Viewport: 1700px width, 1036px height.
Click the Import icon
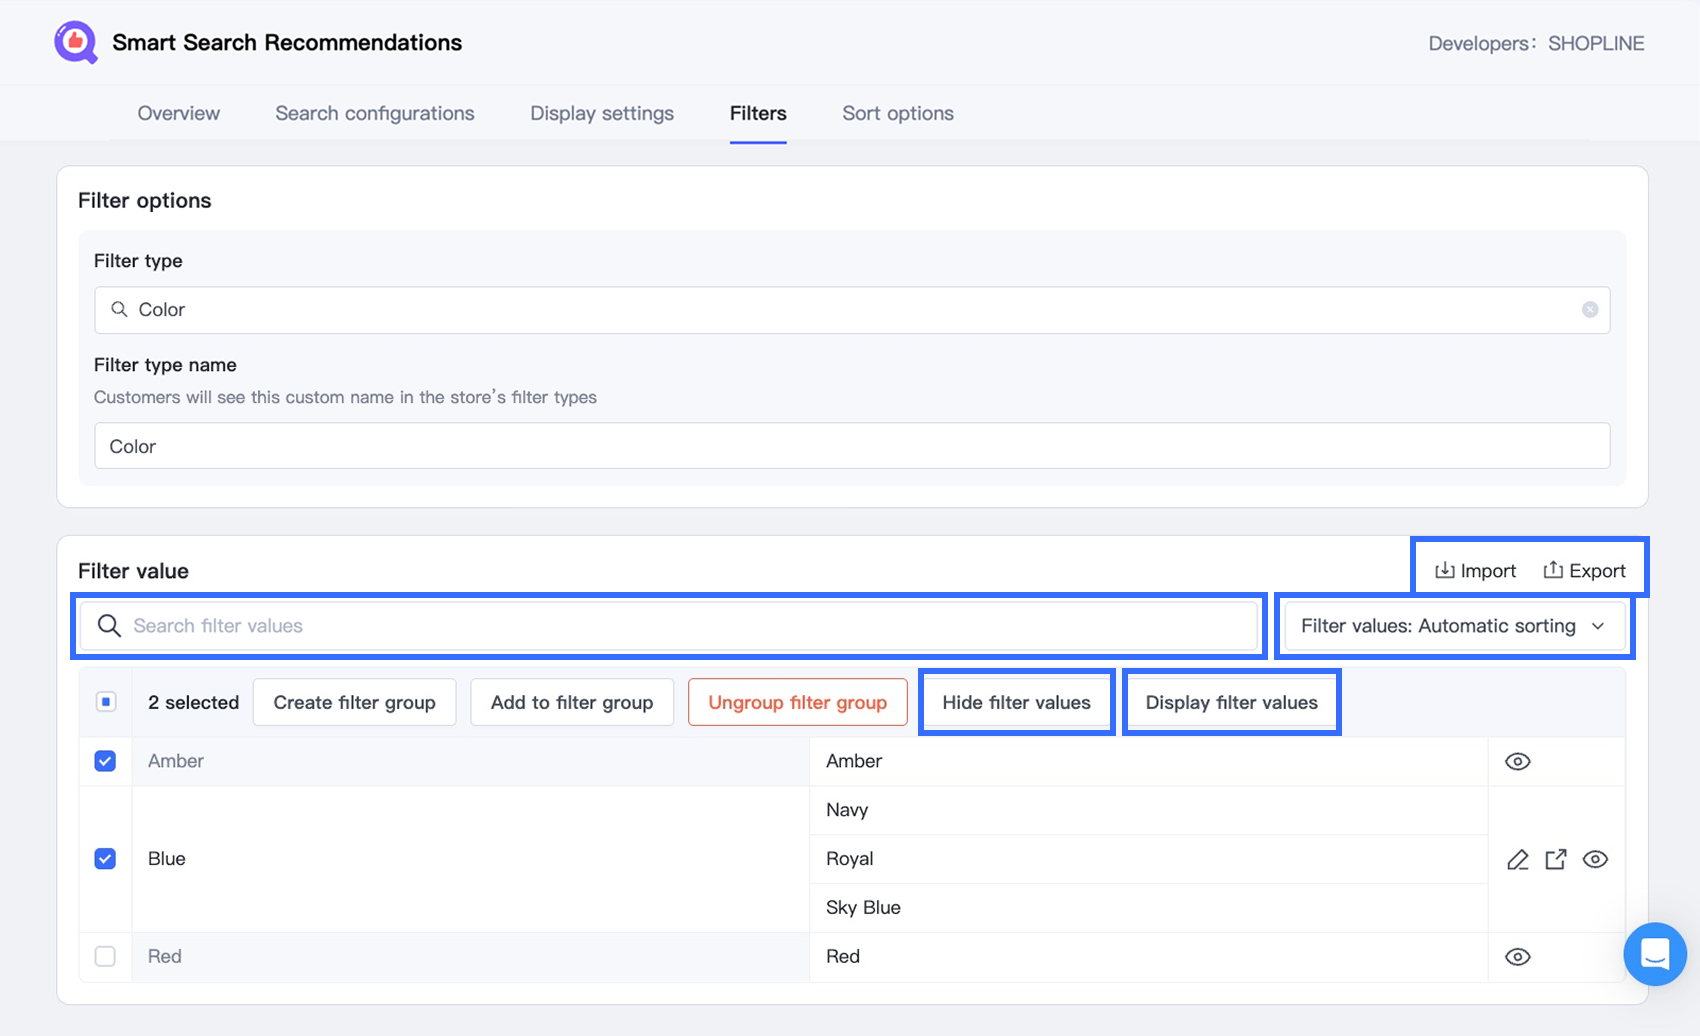point(1444,570)
